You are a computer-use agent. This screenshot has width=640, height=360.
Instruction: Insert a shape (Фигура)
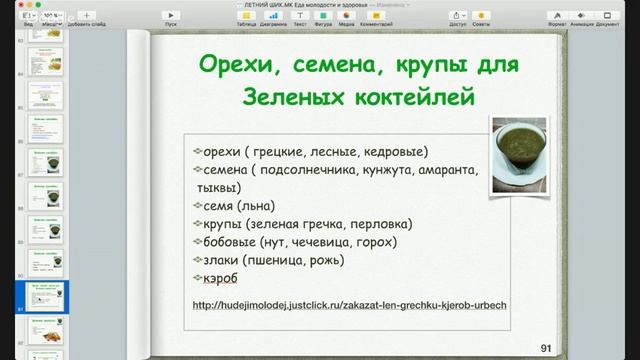[323, 16]
